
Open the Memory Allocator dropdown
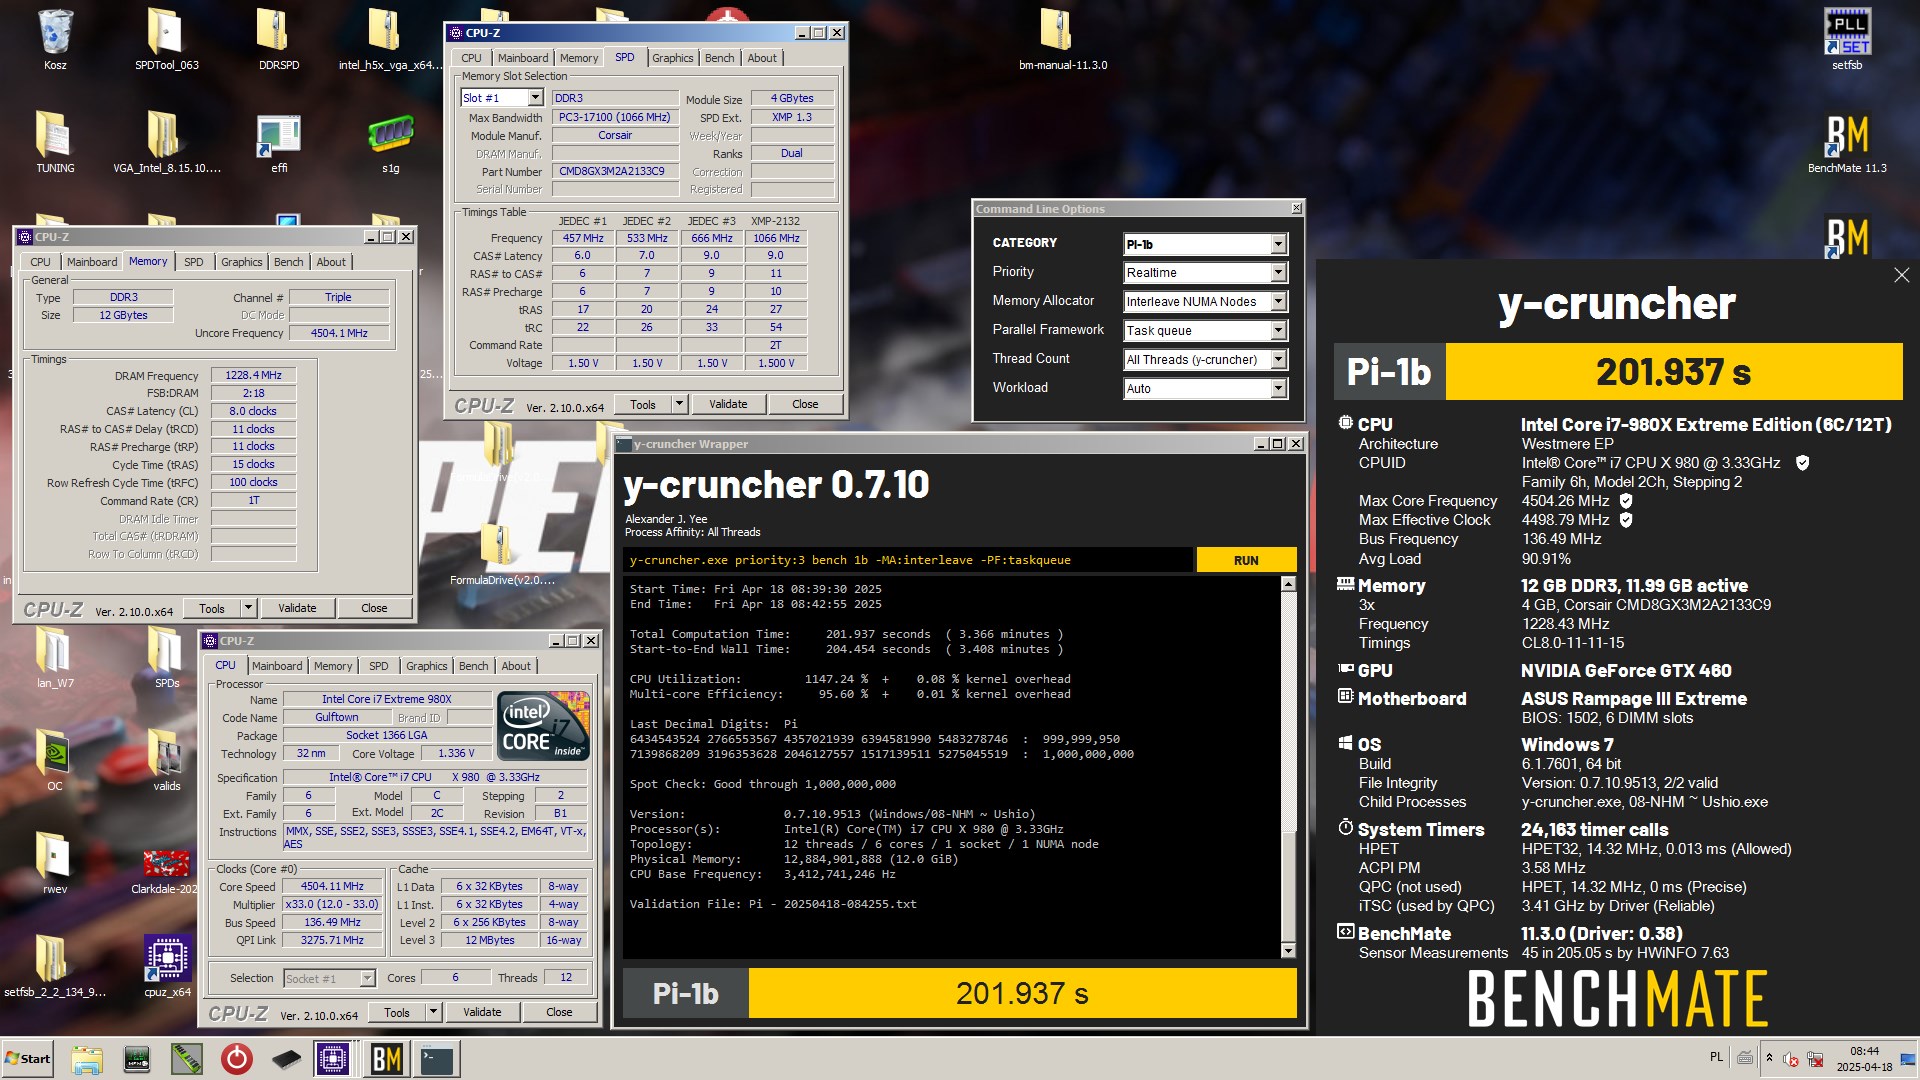[x=1278, y=302]
